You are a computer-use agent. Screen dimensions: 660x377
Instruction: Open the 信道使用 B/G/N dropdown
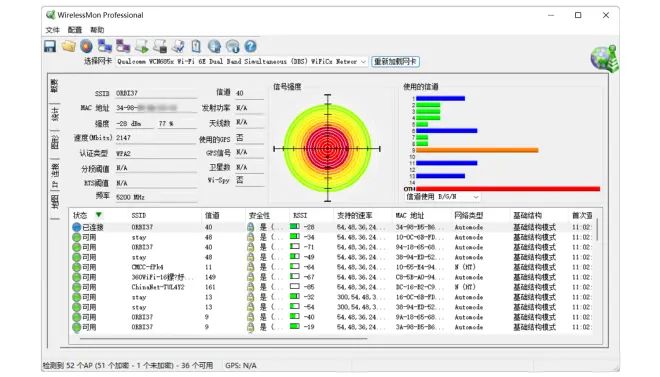click(442, 197)
